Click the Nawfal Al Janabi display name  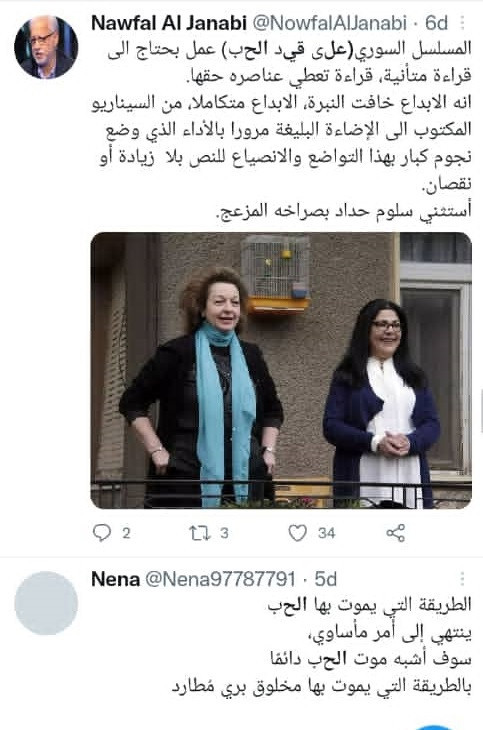tap(169, 22)
